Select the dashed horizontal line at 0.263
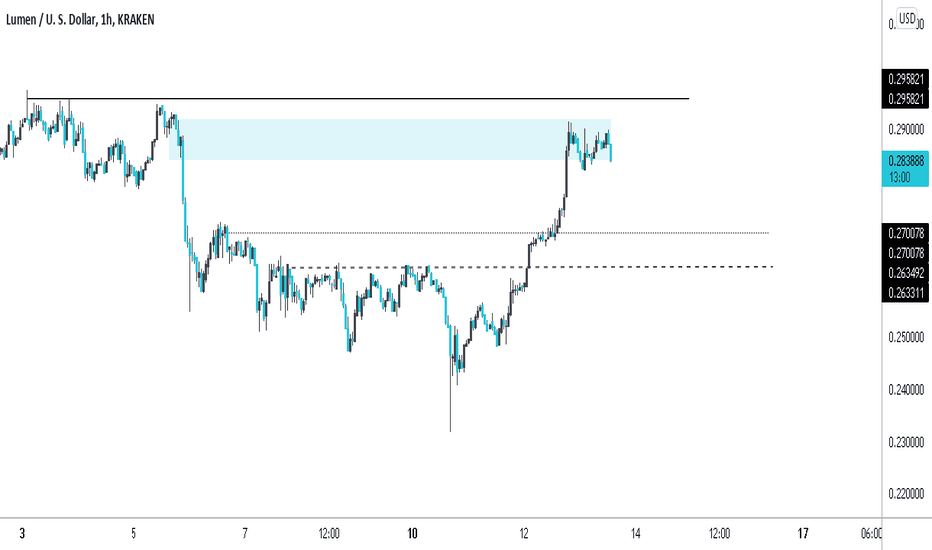This screenshot has height=550, width=932. [x=531, y=267]
